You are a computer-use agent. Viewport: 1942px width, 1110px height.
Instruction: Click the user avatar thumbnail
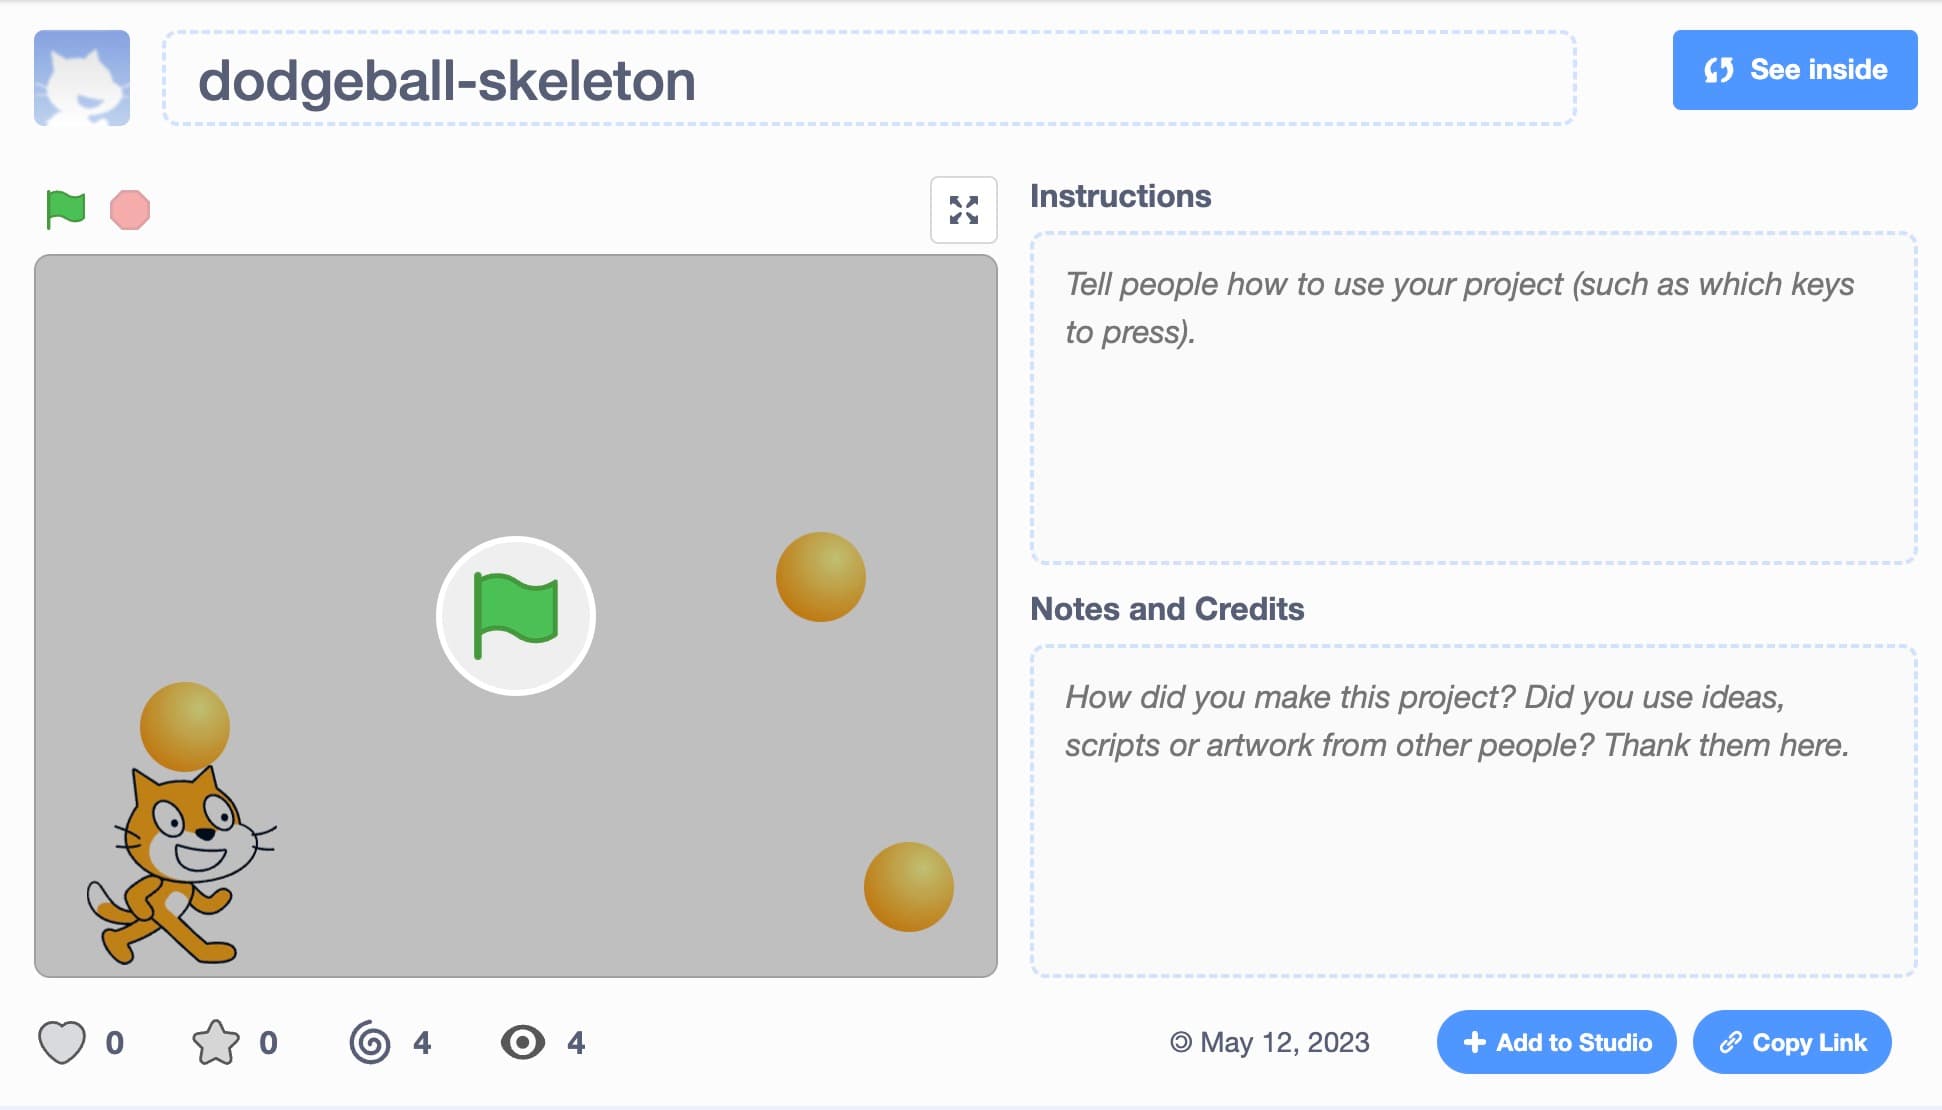pos(82,78)
